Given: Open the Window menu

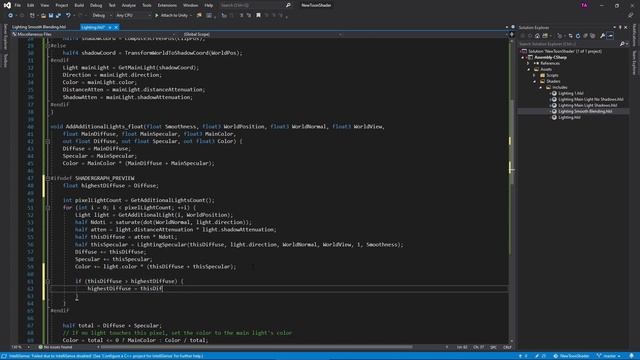Looking at the screenshot, I should click(x=190, y=5).
